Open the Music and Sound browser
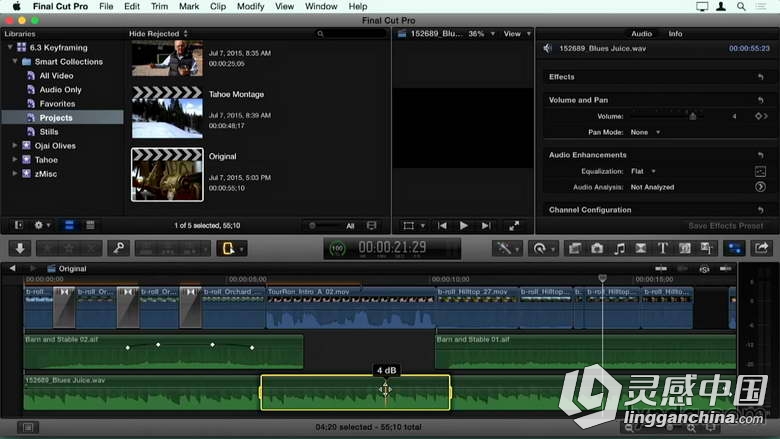Viewport: 780px width, 439px height. (x=619, y=248)
